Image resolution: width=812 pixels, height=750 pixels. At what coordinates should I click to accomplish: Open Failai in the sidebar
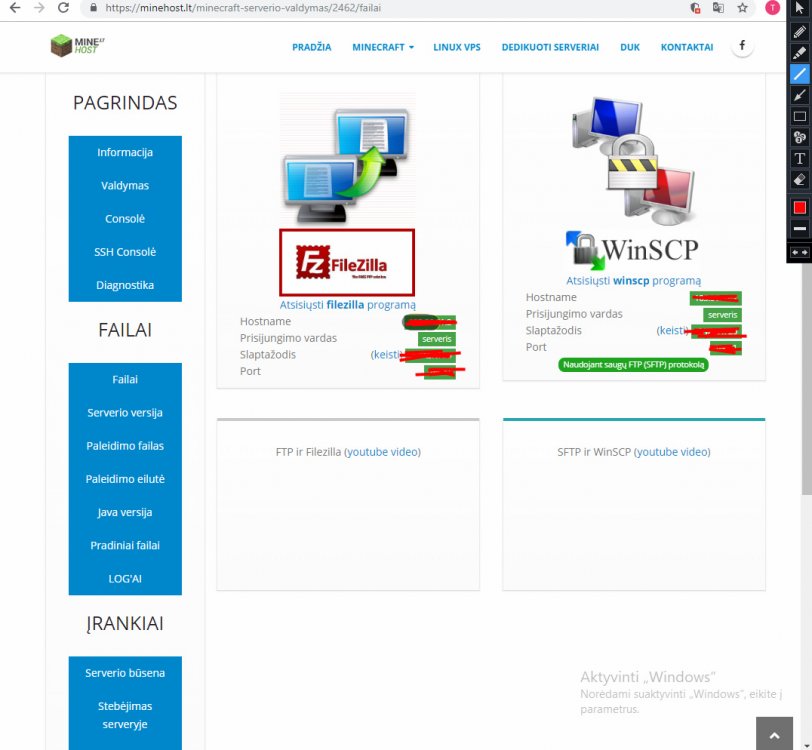click(x=125, y=379)
